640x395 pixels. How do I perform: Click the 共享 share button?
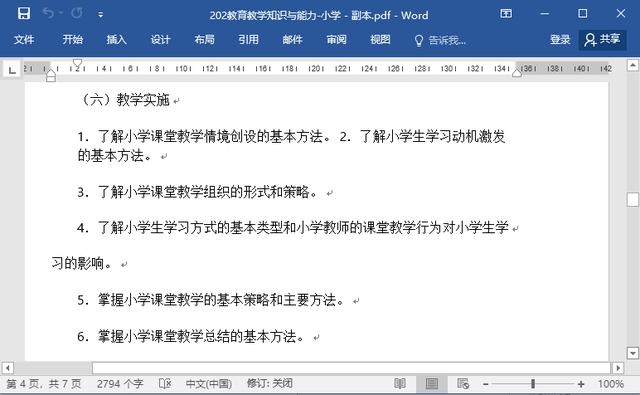(602, 40)
